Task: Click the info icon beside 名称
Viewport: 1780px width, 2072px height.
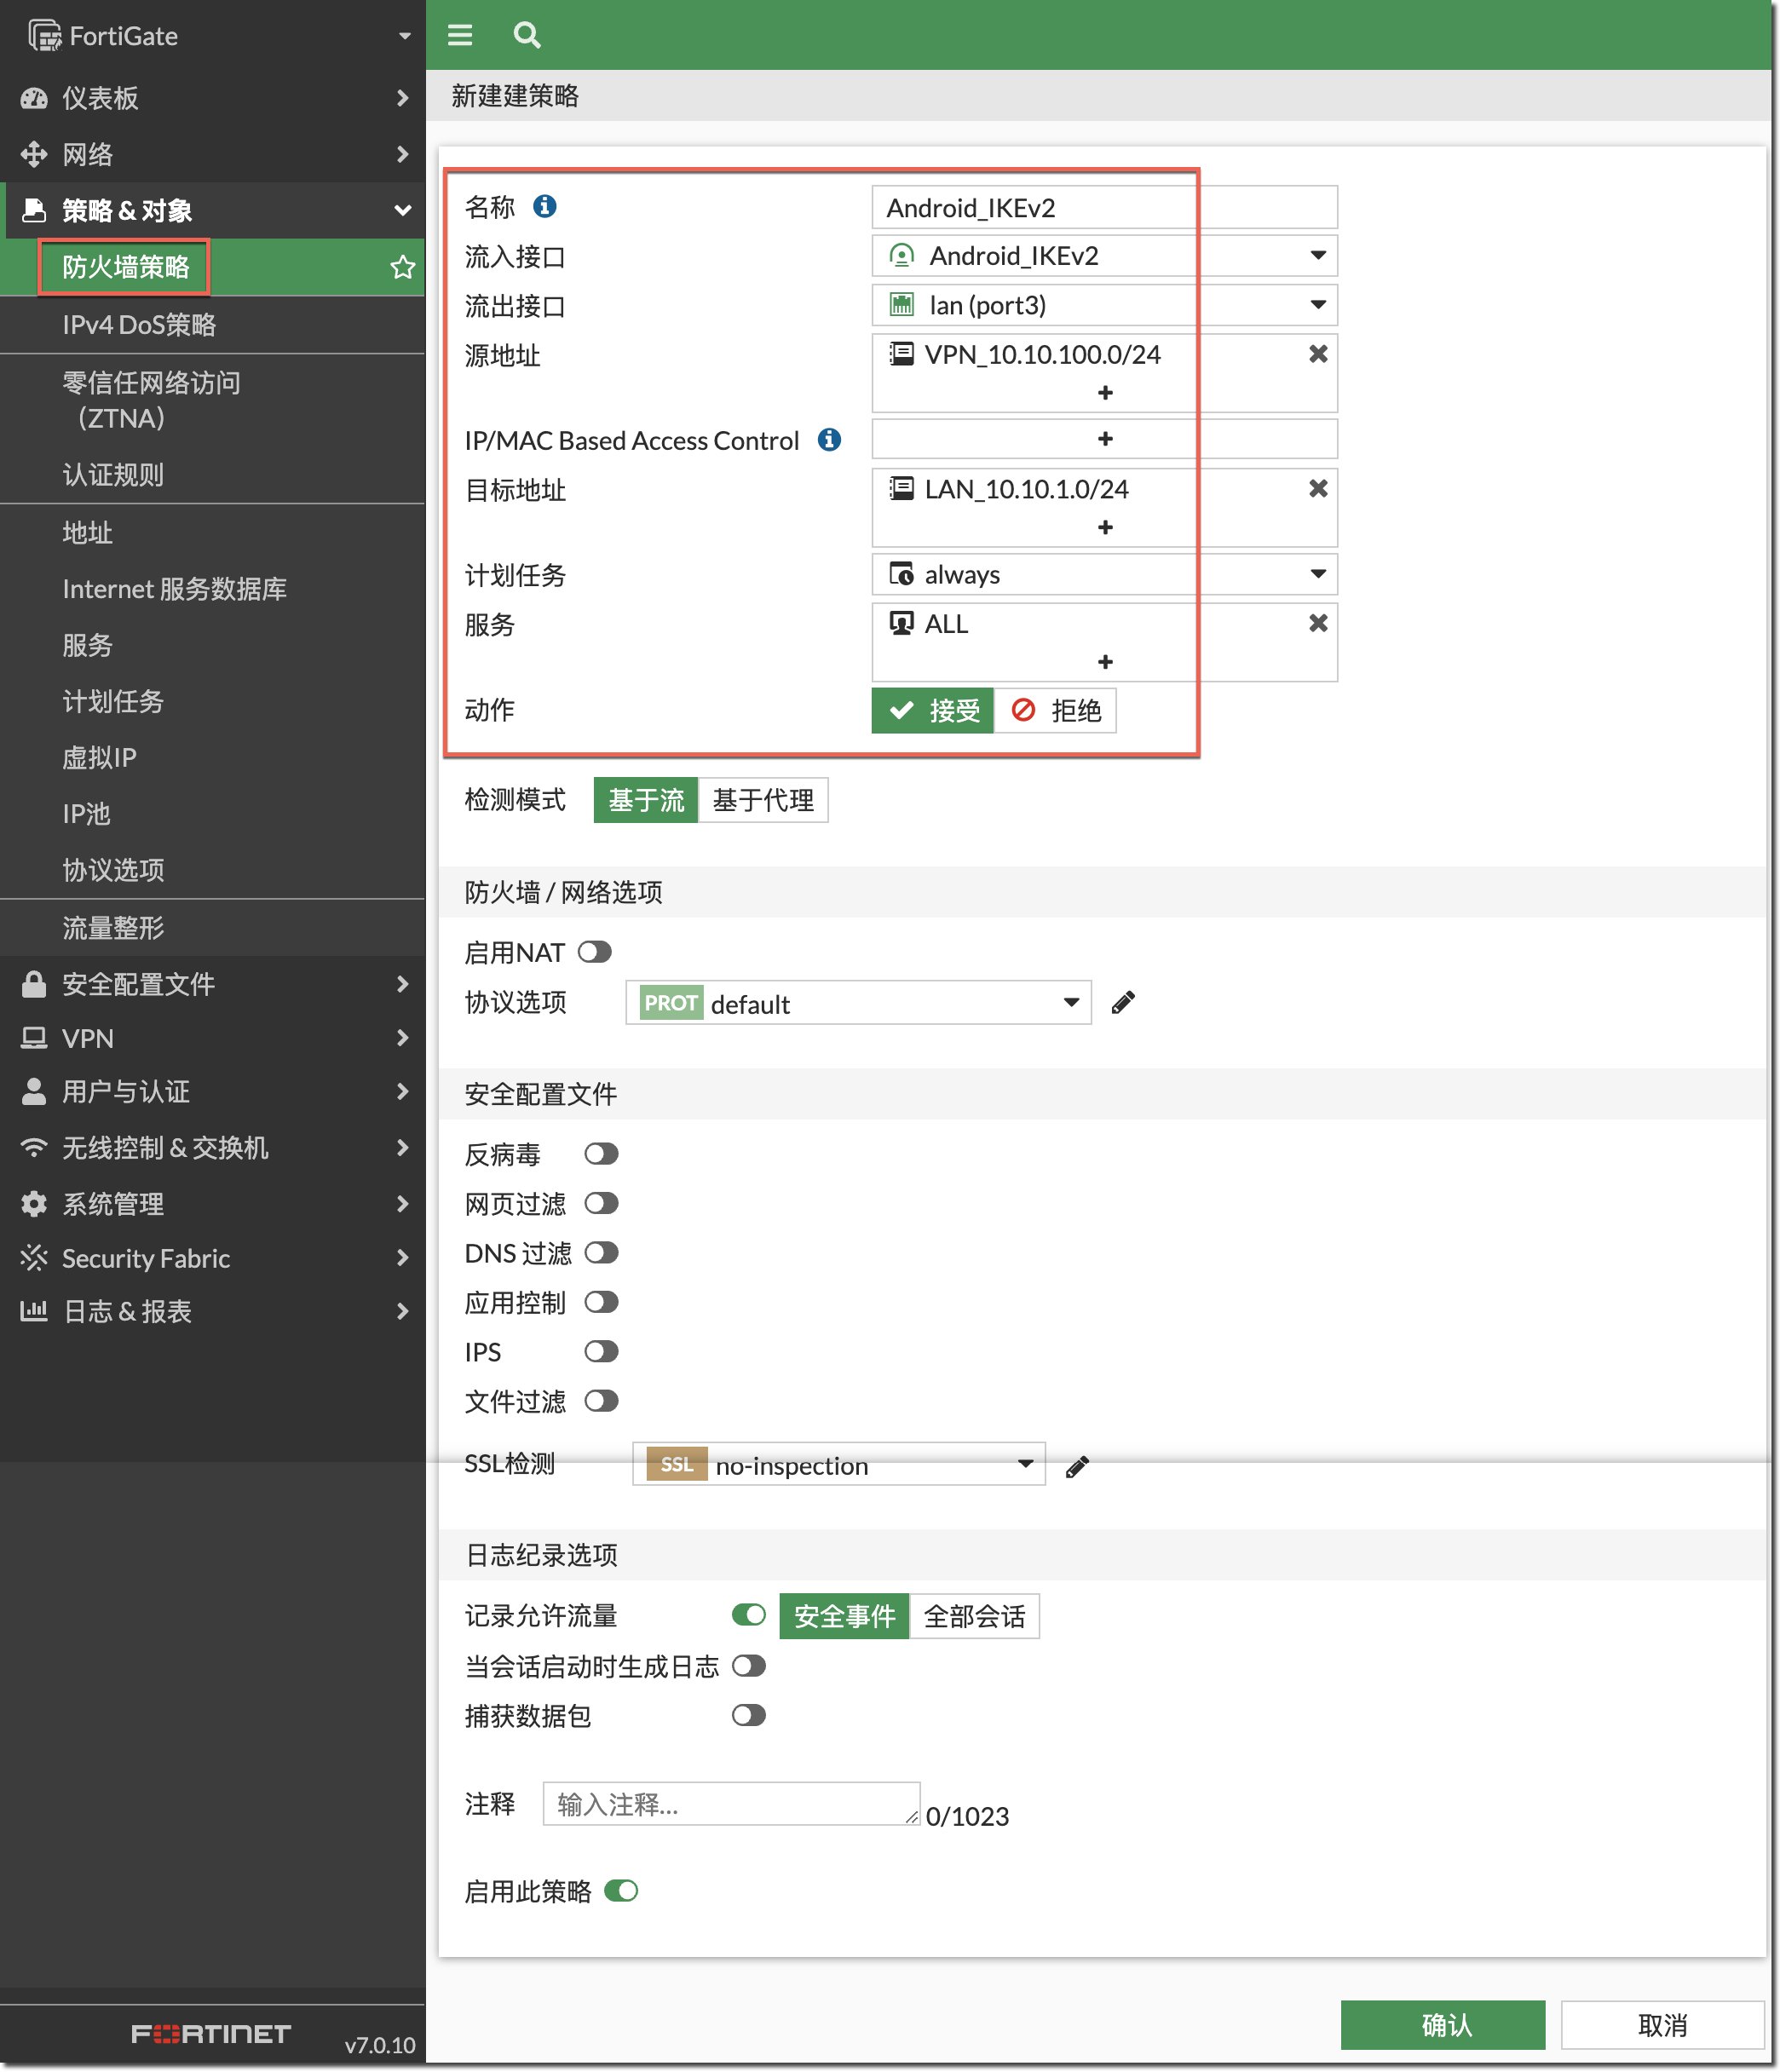Action: (545, 206)
